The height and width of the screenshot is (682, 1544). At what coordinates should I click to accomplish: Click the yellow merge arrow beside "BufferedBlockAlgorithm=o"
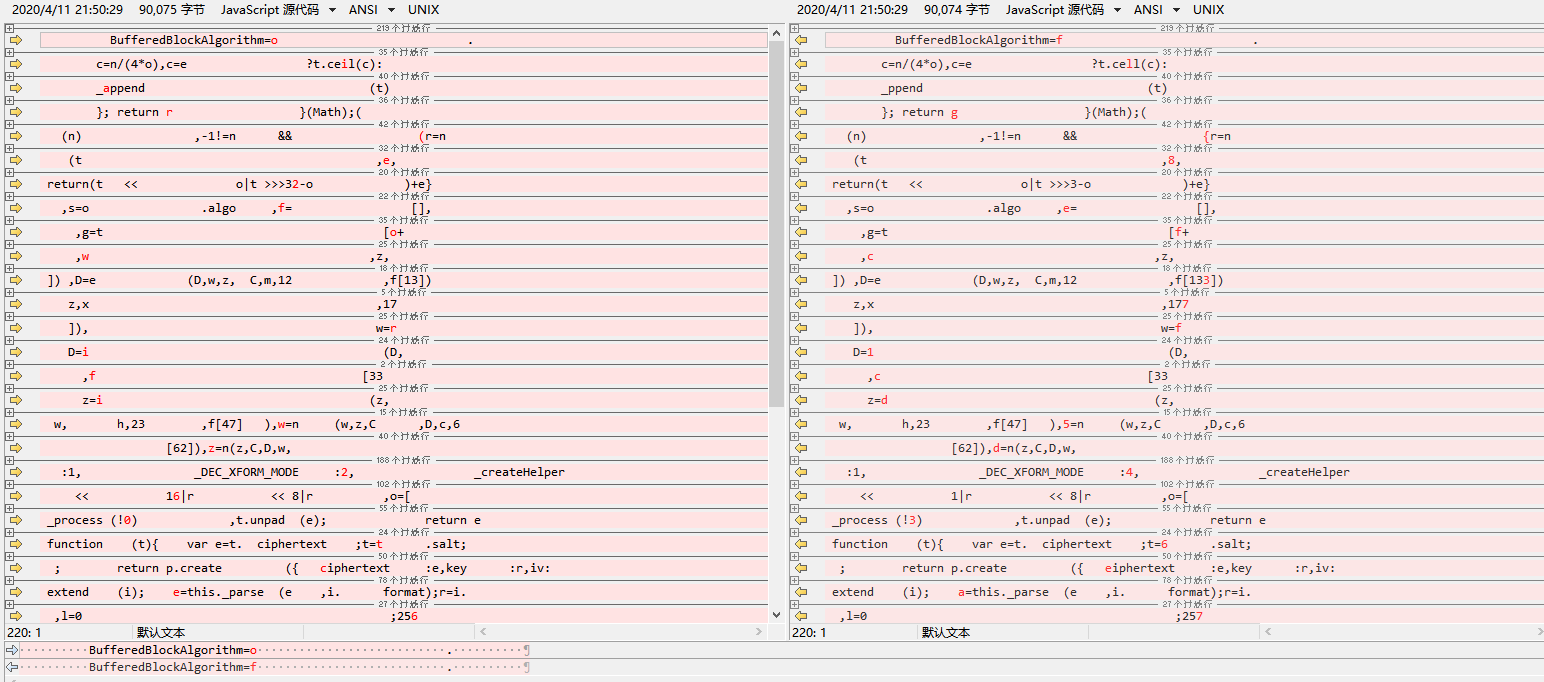point(16,40)
